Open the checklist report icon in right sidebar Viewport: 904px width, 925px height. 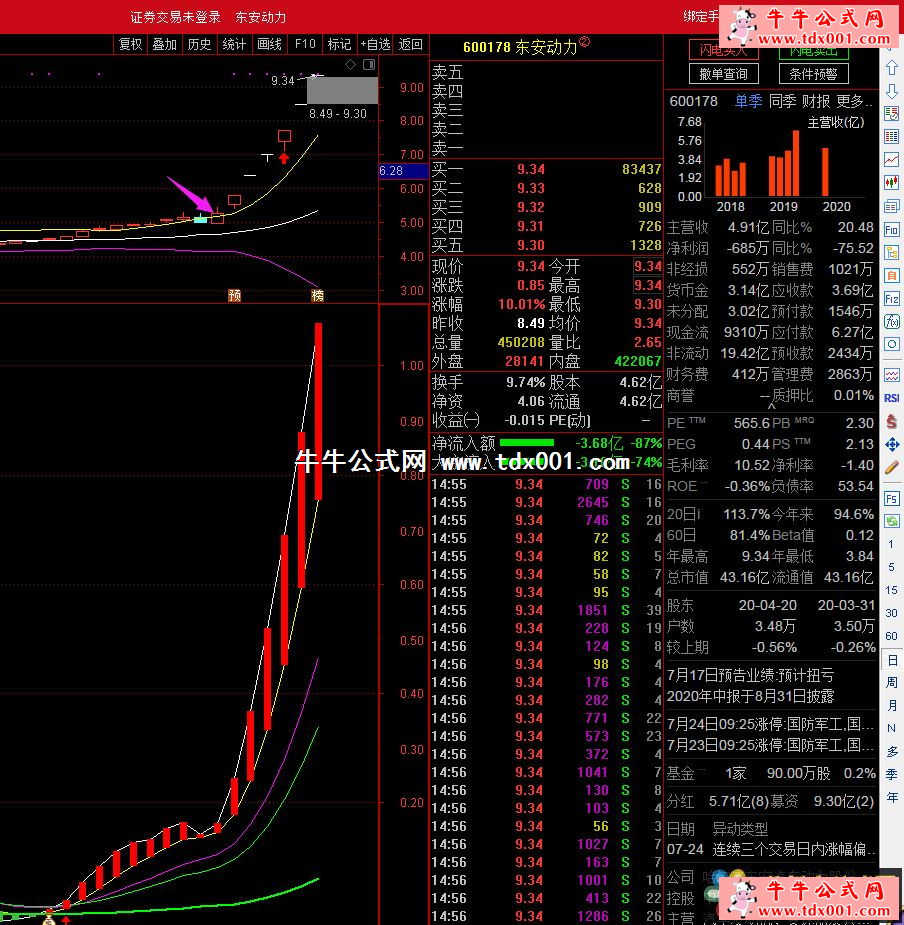tap(892, 114)
